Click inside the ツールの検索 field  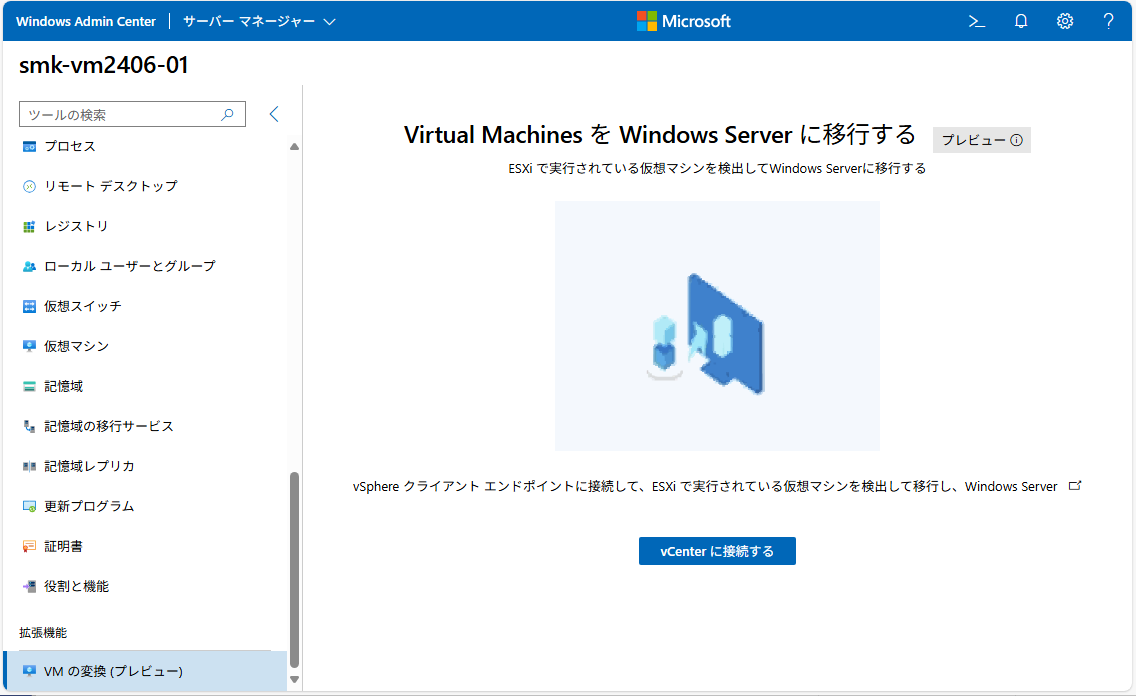coord(120,114)
